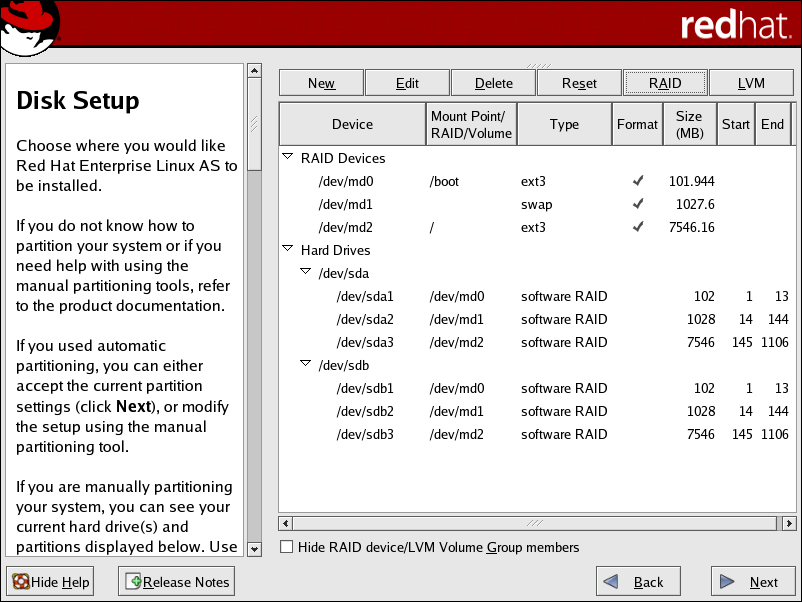Click the Format checkmark for /dev/md0
The width and height of the screenshot is (802, 602).
[x=637, y=181]
